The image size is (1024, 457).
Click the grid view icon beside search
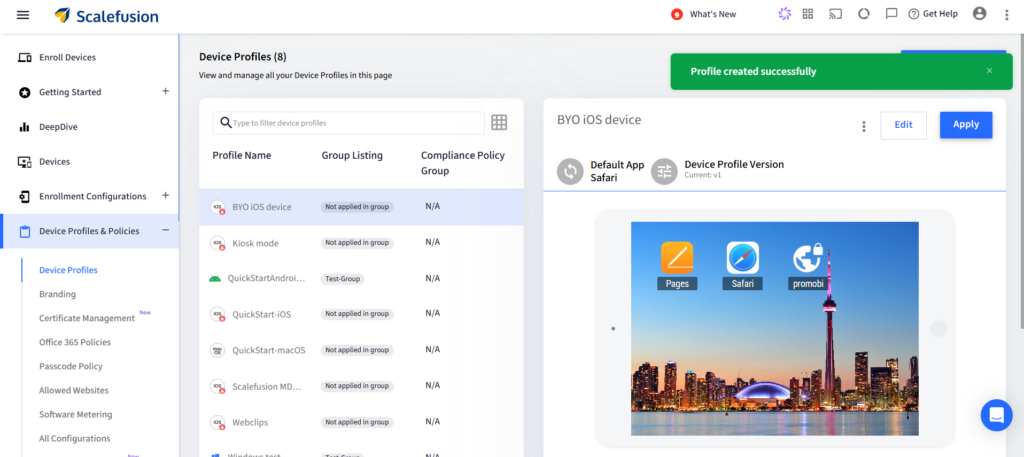499,123
